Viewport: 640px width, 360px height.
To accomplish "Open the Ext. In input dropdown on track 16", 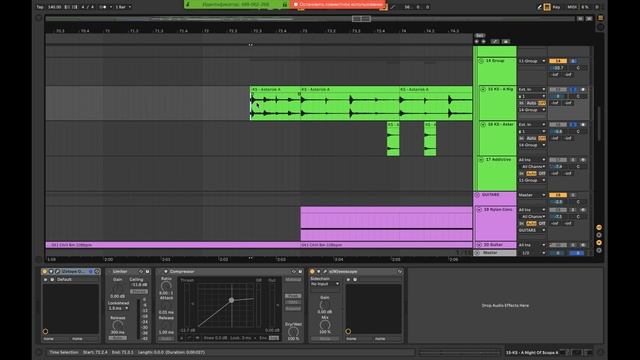I will click(x=532, y=124).
